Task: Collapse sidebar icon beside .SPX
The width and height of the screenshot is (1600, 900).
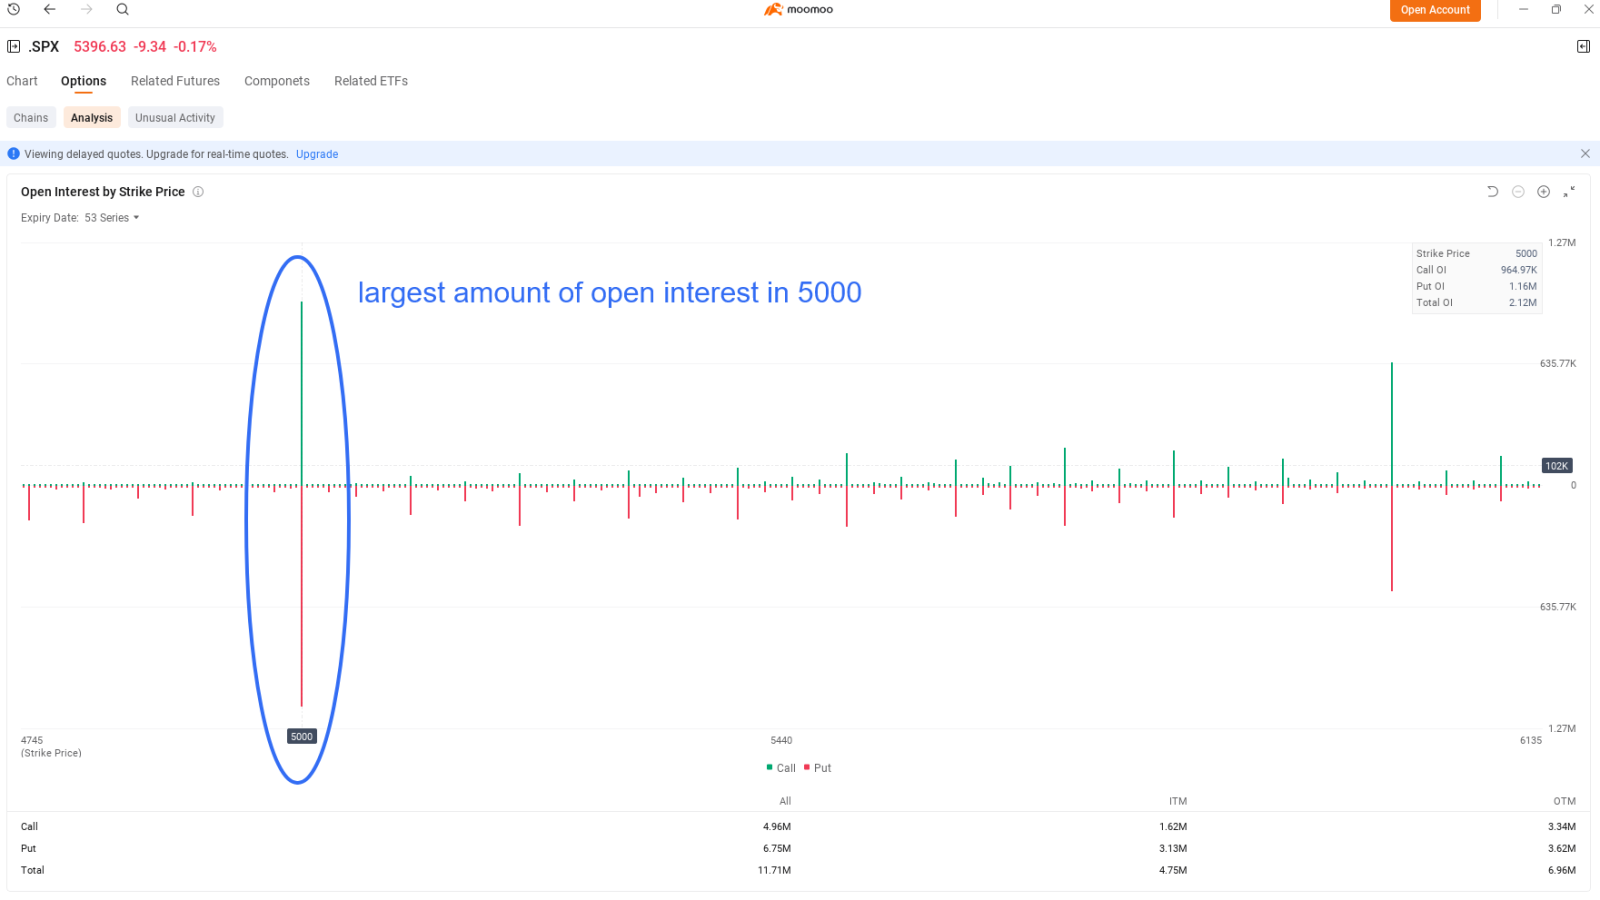Action: pyautogui.click(x=14, y=46)
